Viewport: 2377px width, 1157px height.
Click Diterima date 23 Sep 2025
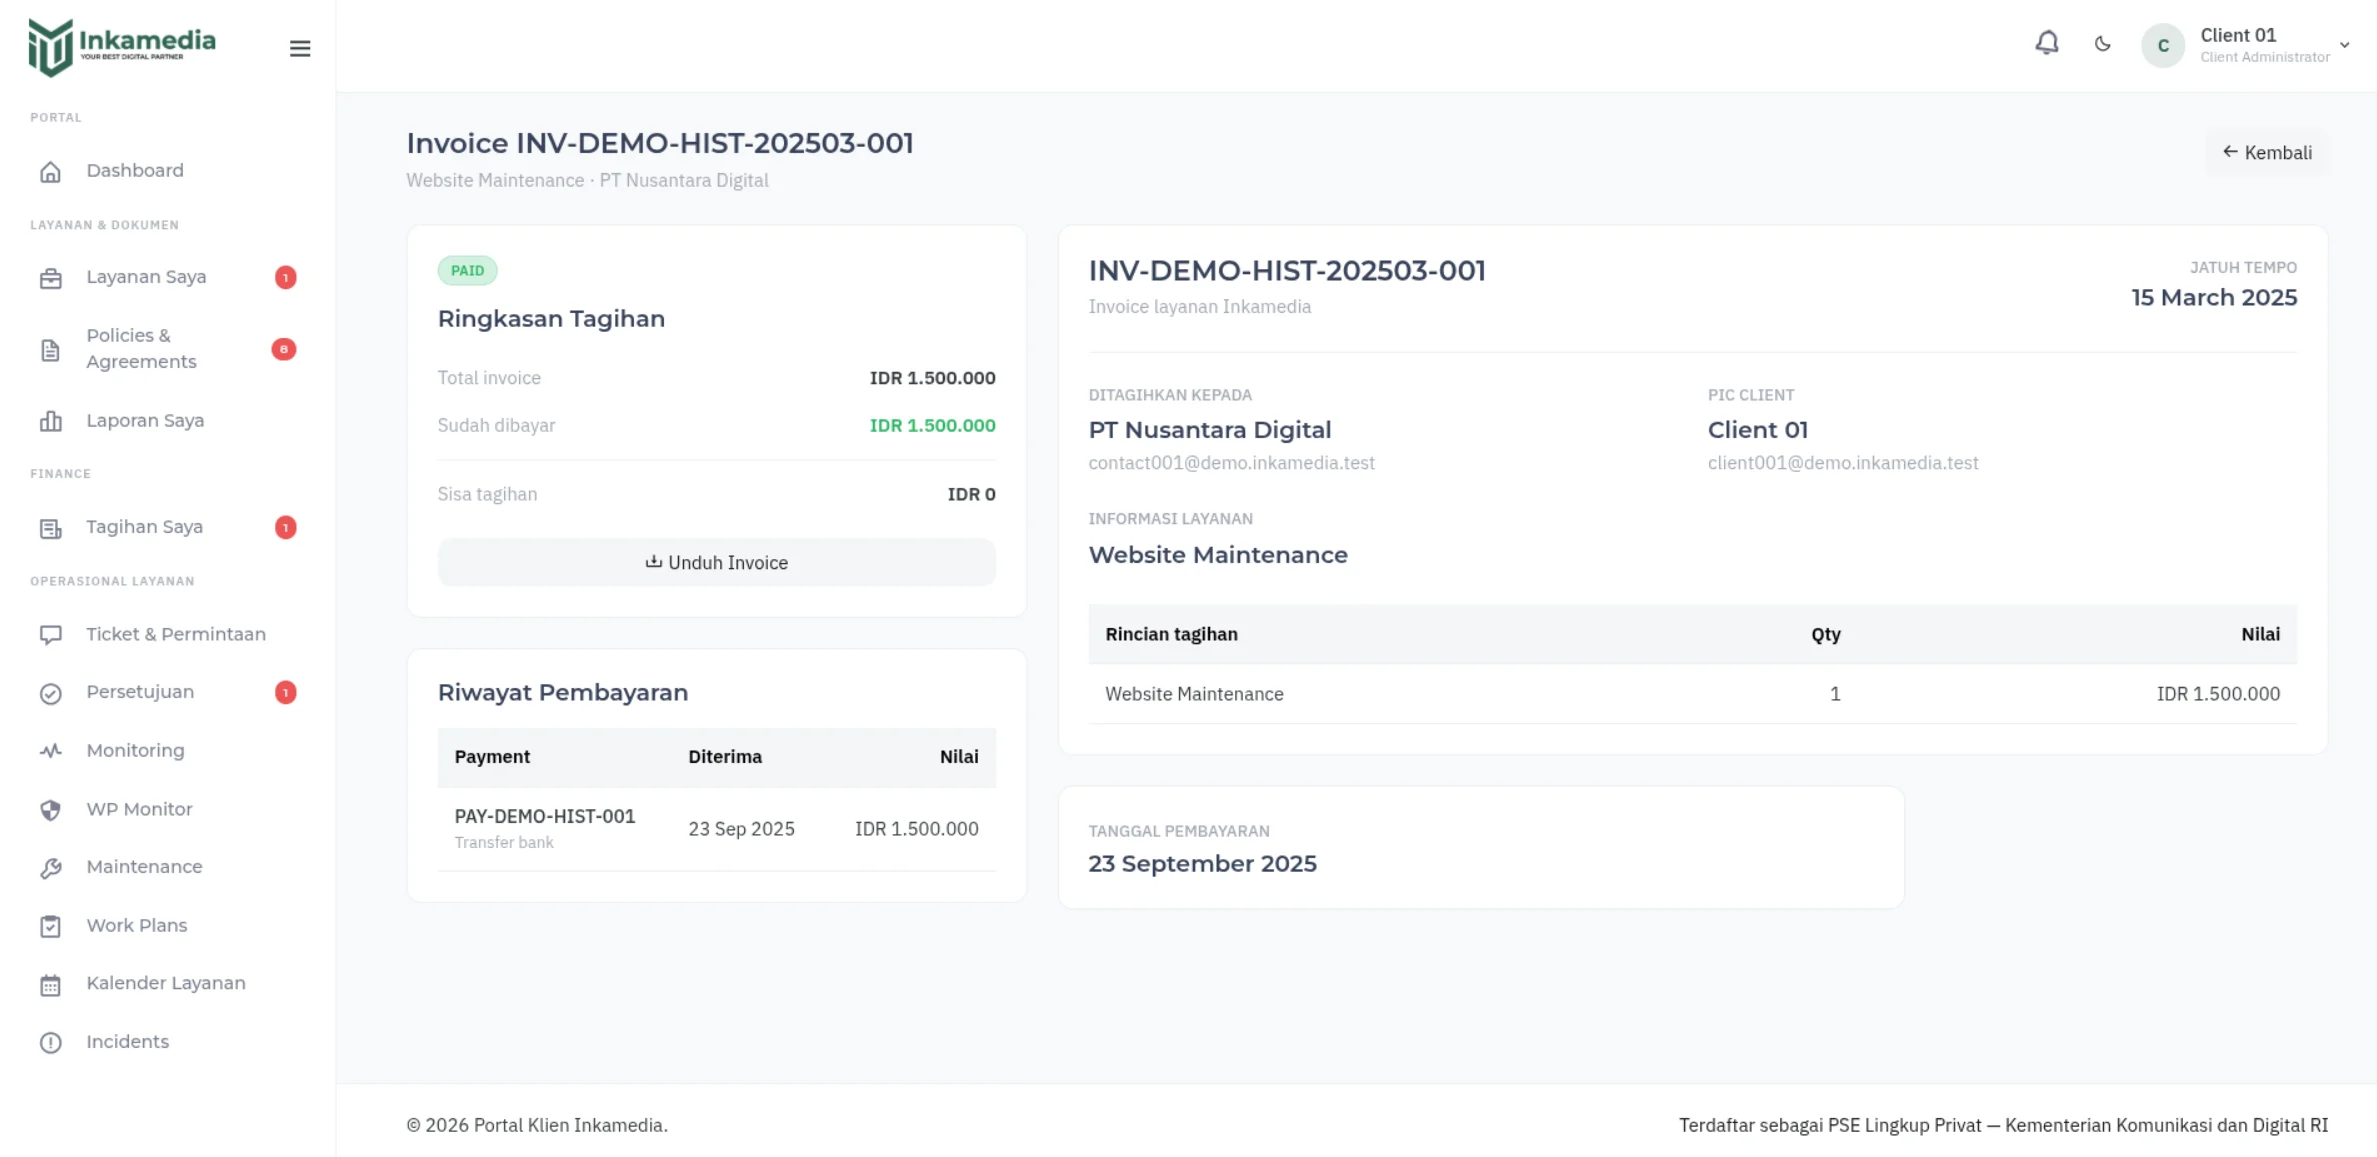(741, 829)
